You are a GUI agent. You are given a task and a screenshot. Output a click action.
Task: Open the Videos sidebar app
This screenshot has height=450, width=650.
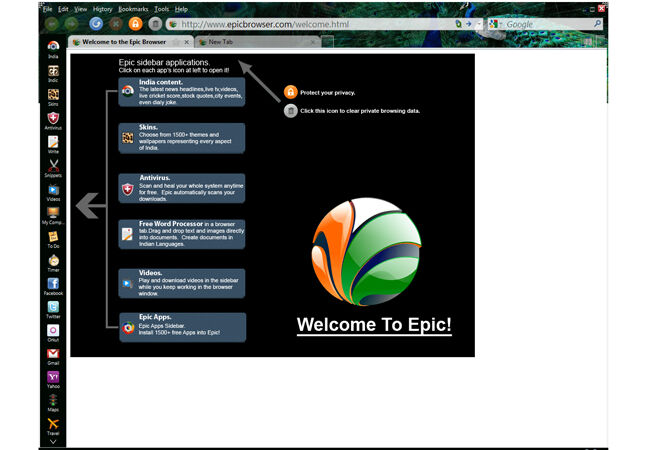53,192
